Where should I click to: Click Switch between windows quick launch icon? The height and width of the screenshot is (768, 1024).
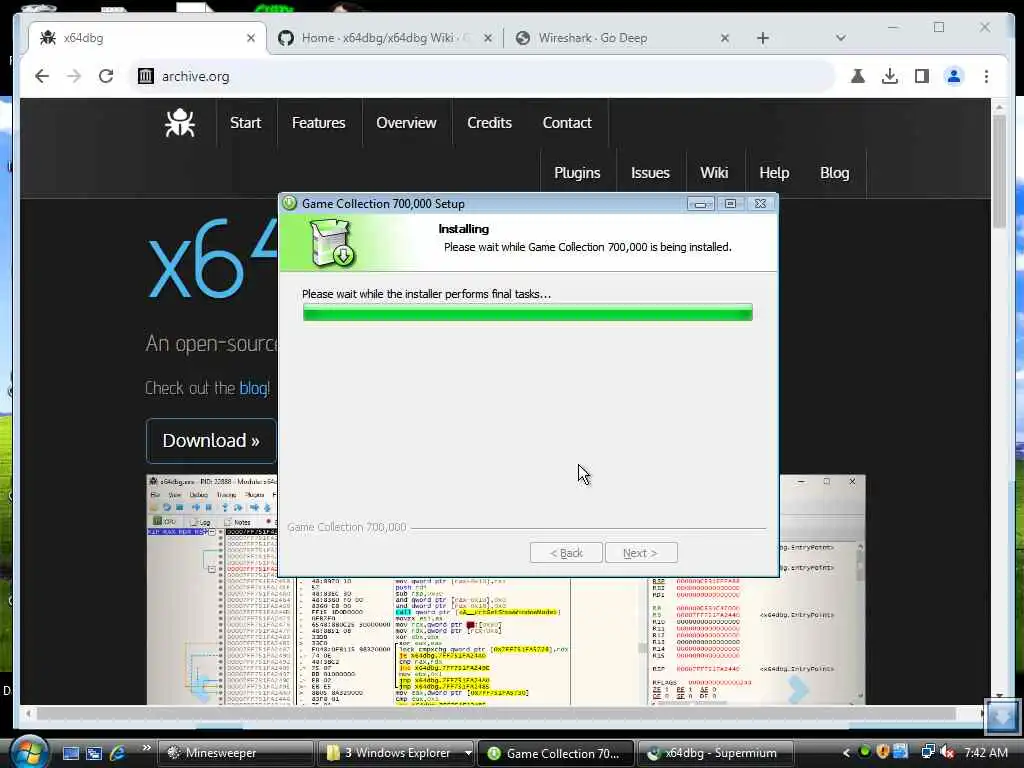tap(94, 753)
